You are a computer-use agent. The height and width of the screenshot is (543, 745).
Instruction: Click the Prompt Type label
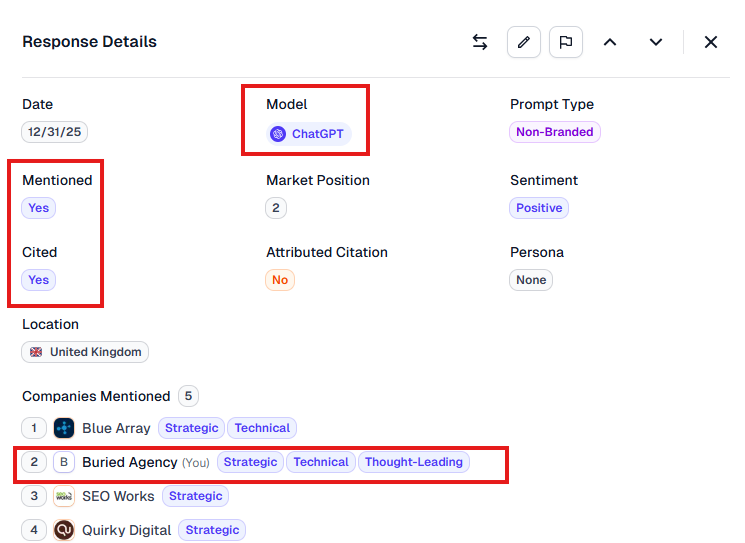552,105
